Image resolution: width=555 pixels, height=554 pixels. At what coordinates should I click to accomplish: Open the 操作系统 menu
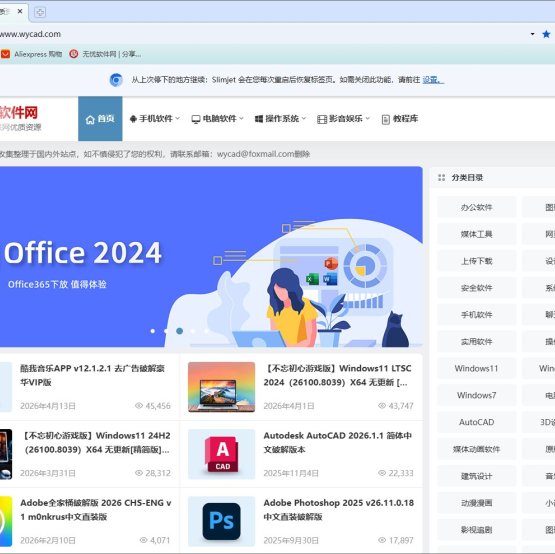(280, 119)
